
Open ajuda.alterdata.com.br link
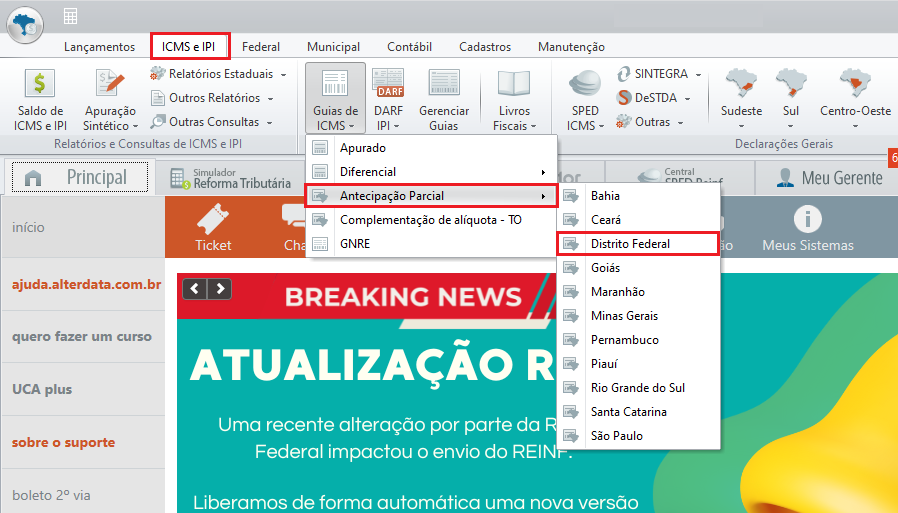coord(86,285)
